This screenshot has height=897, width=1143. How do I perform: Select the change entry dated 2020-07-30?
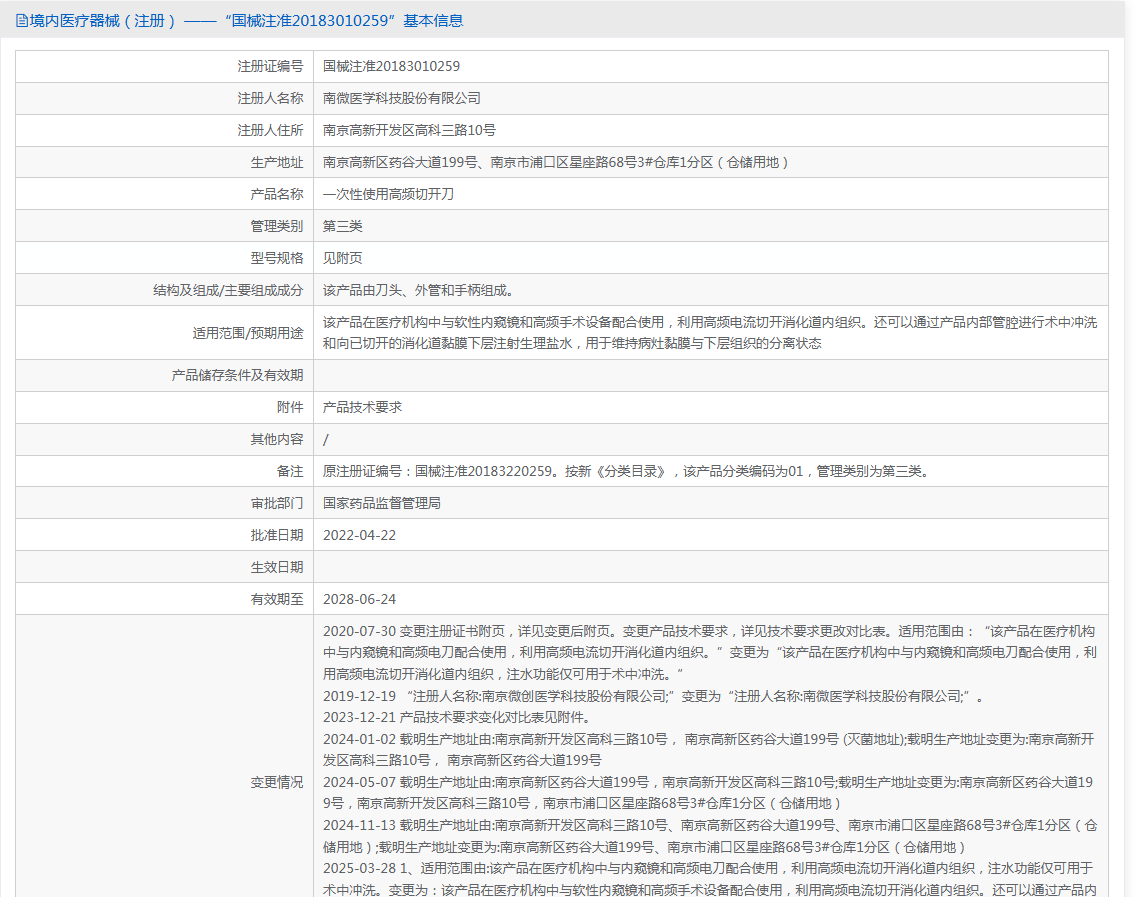pos(710,653)
